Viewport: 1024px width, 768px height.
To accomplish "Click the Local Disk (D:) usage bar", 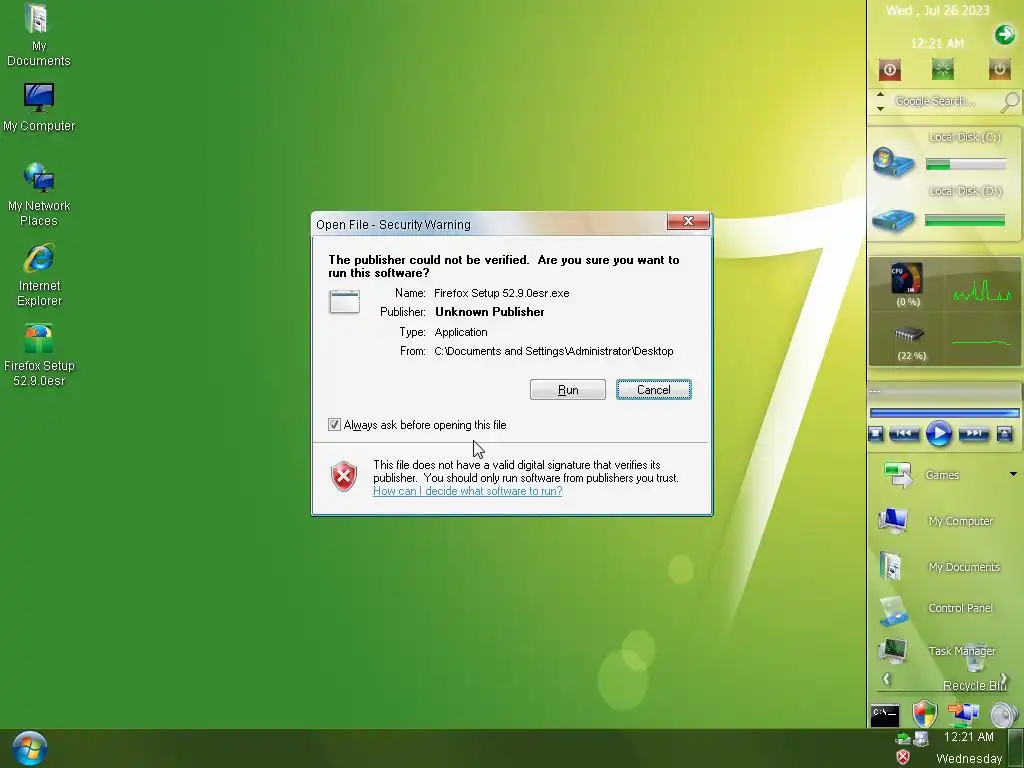I will pos(965,221).
